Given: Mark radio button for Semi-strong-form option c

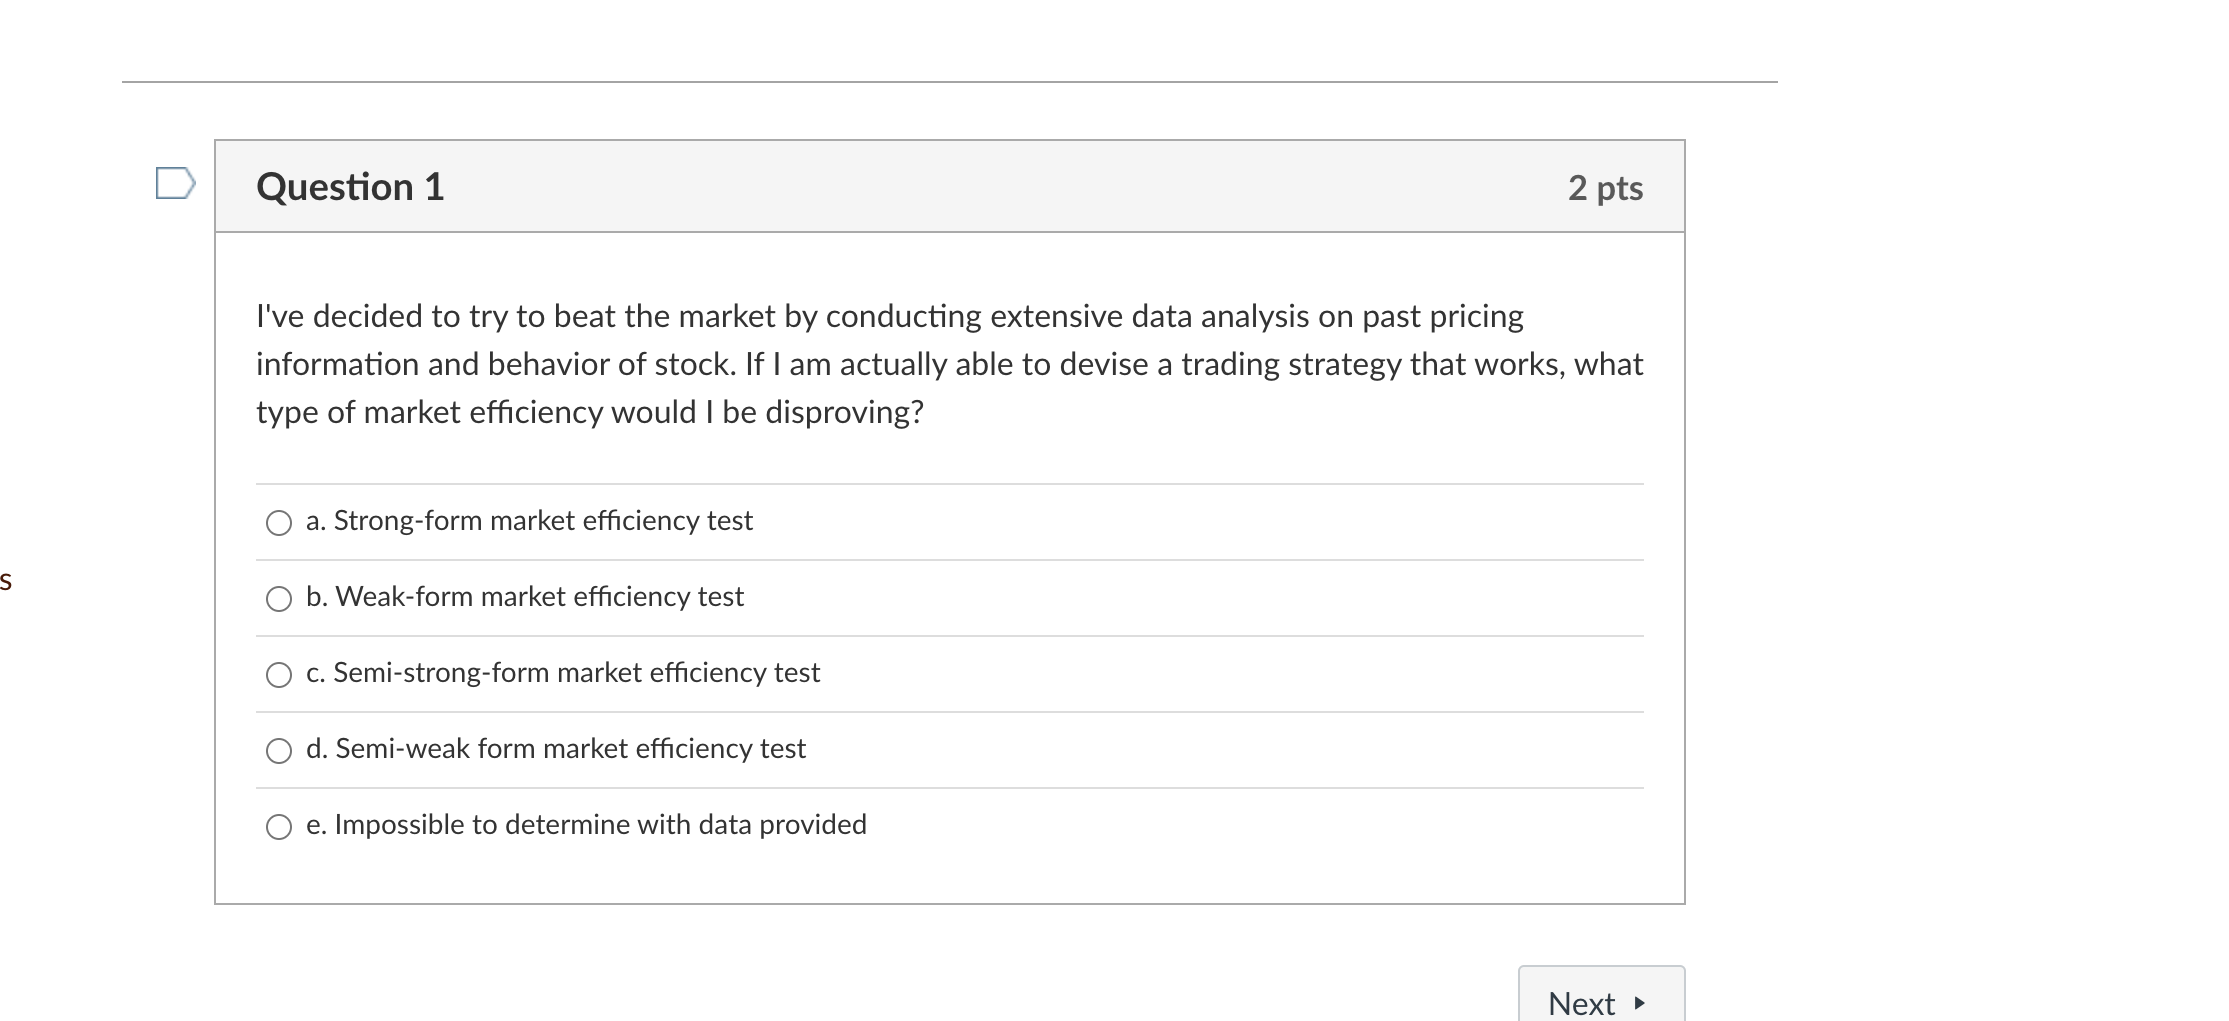Looking at the screenshot, I should 279,675.
